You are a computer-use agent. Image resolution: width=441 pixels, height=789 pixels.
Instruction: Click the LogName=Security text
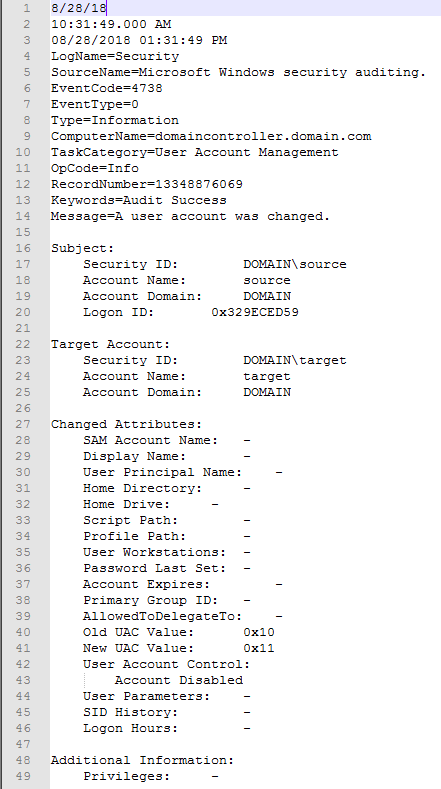coord(115,56)
